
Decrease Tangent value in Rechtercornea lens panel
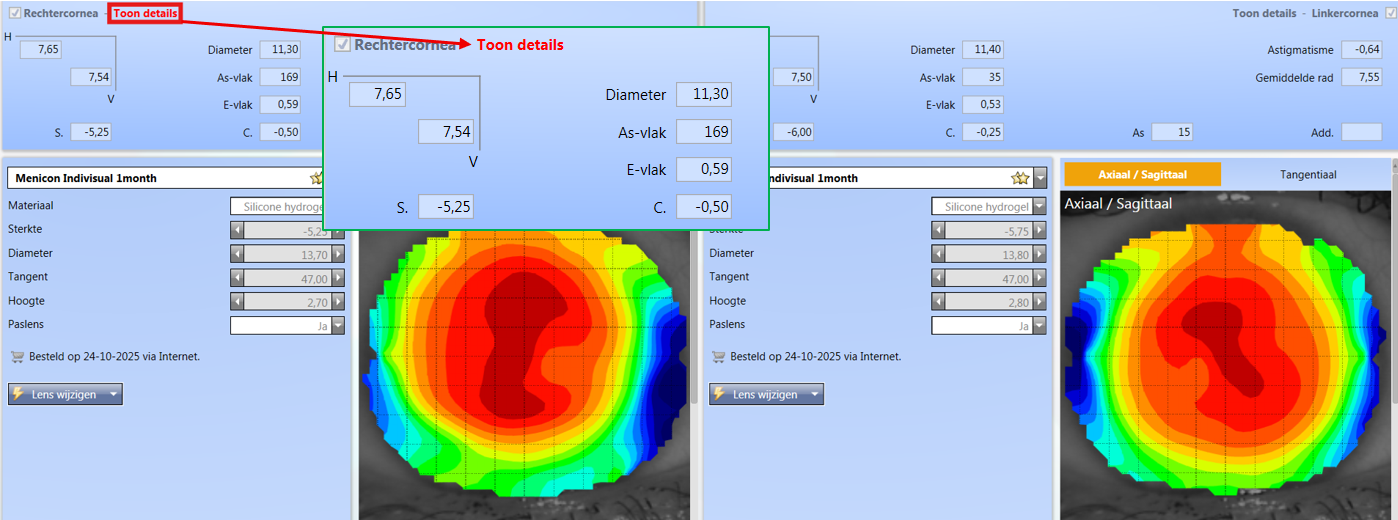(x=237, y=278)
